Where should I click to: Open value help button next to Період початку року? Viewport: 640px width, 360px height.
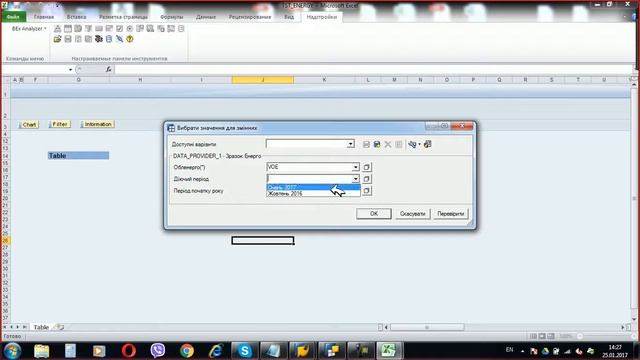[x=367, y=191]
